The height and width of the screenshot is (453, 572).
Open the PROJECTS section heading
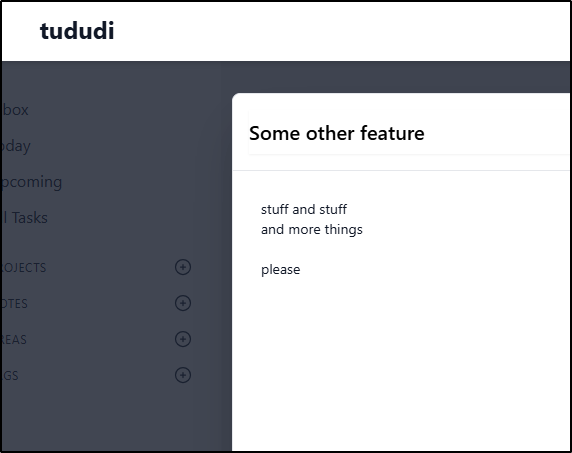pyautogui.click(x=24, y=268)
